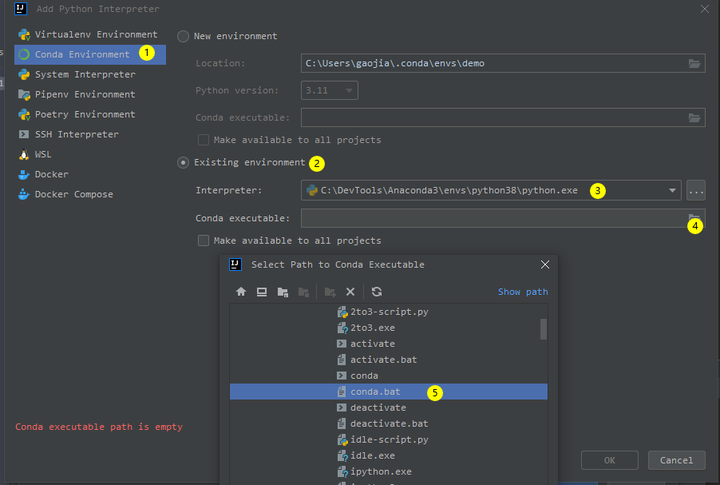Select Virtualenv Environment in the sidebar
Viewport: 720px width, 485px height.
95,34
